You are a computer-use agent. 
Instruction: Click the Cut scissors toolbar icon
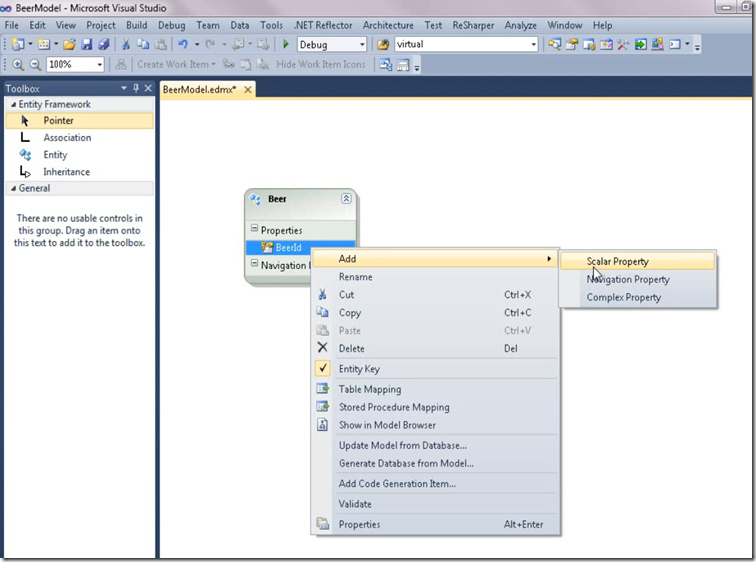click(126, 44)
